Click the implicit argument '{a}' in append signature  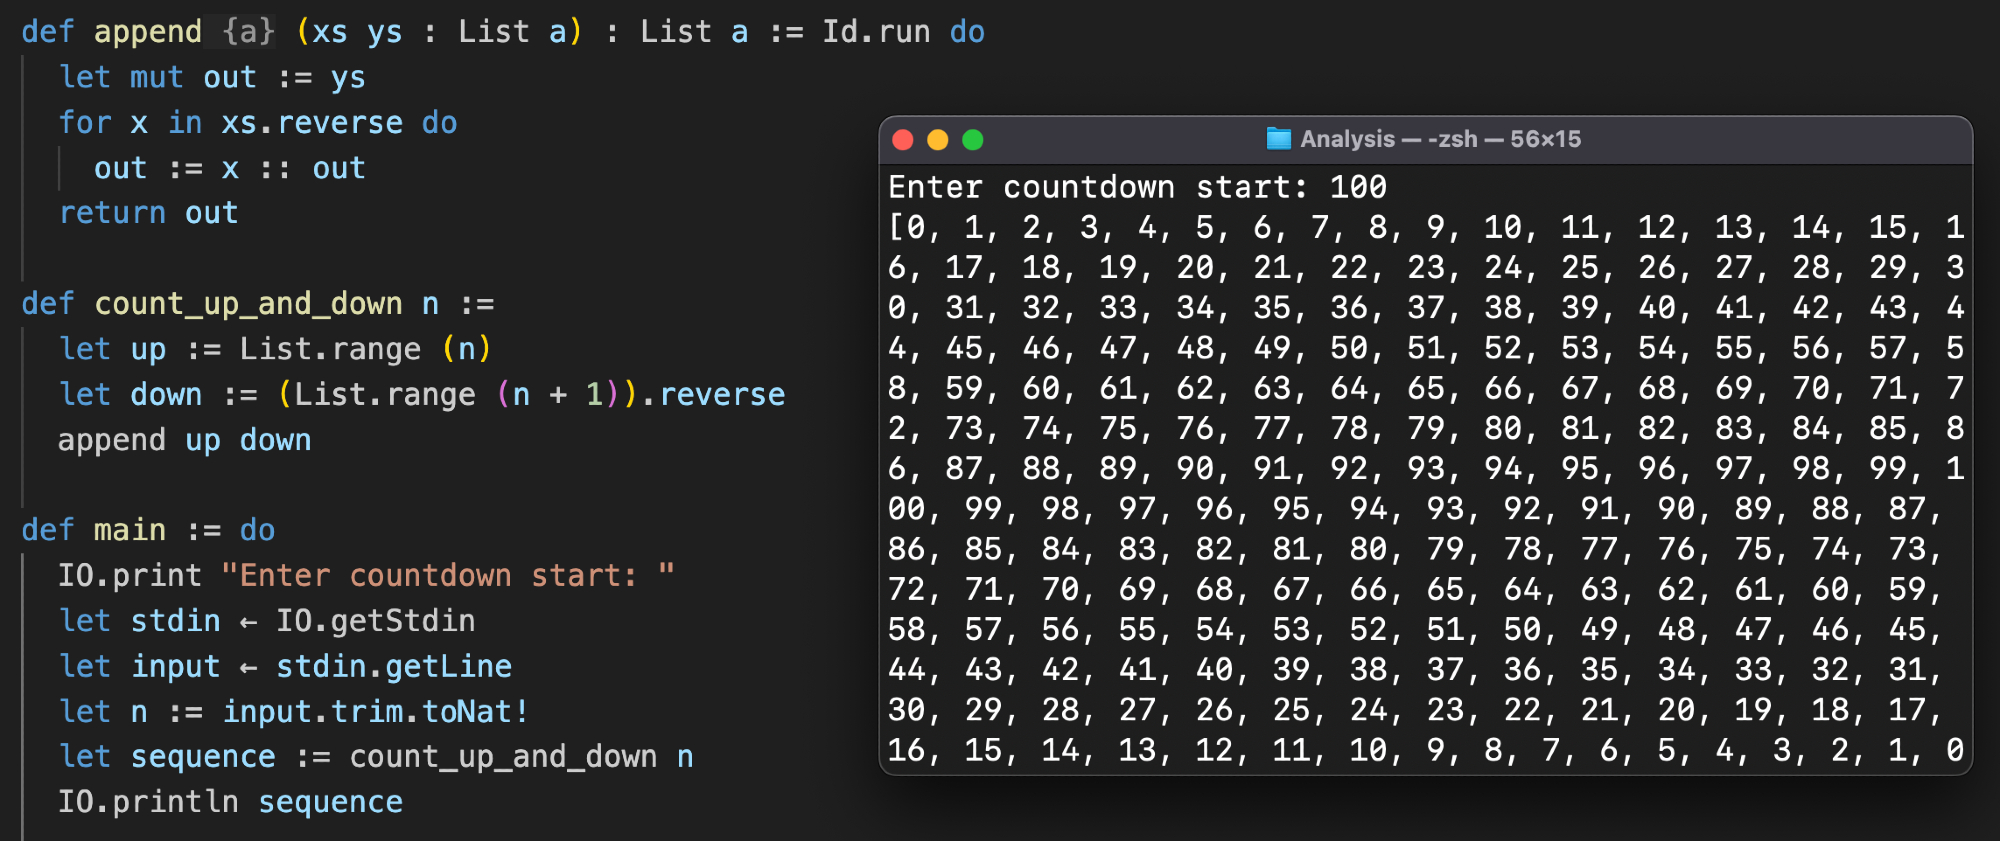click(248, 32)
